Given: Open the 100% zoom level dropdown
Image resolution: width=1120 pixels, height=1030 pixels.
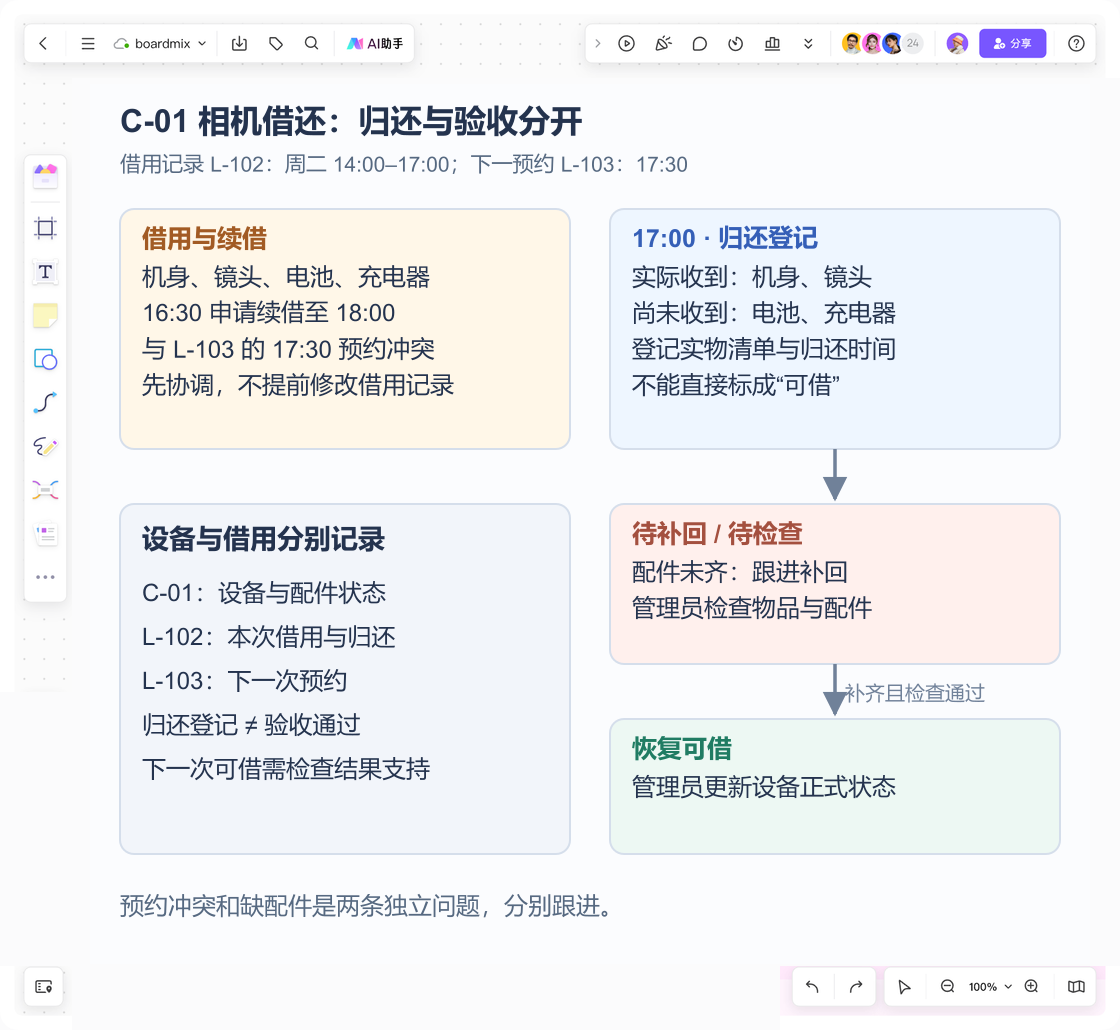Looking at the screenshot, I should point(990,986).
